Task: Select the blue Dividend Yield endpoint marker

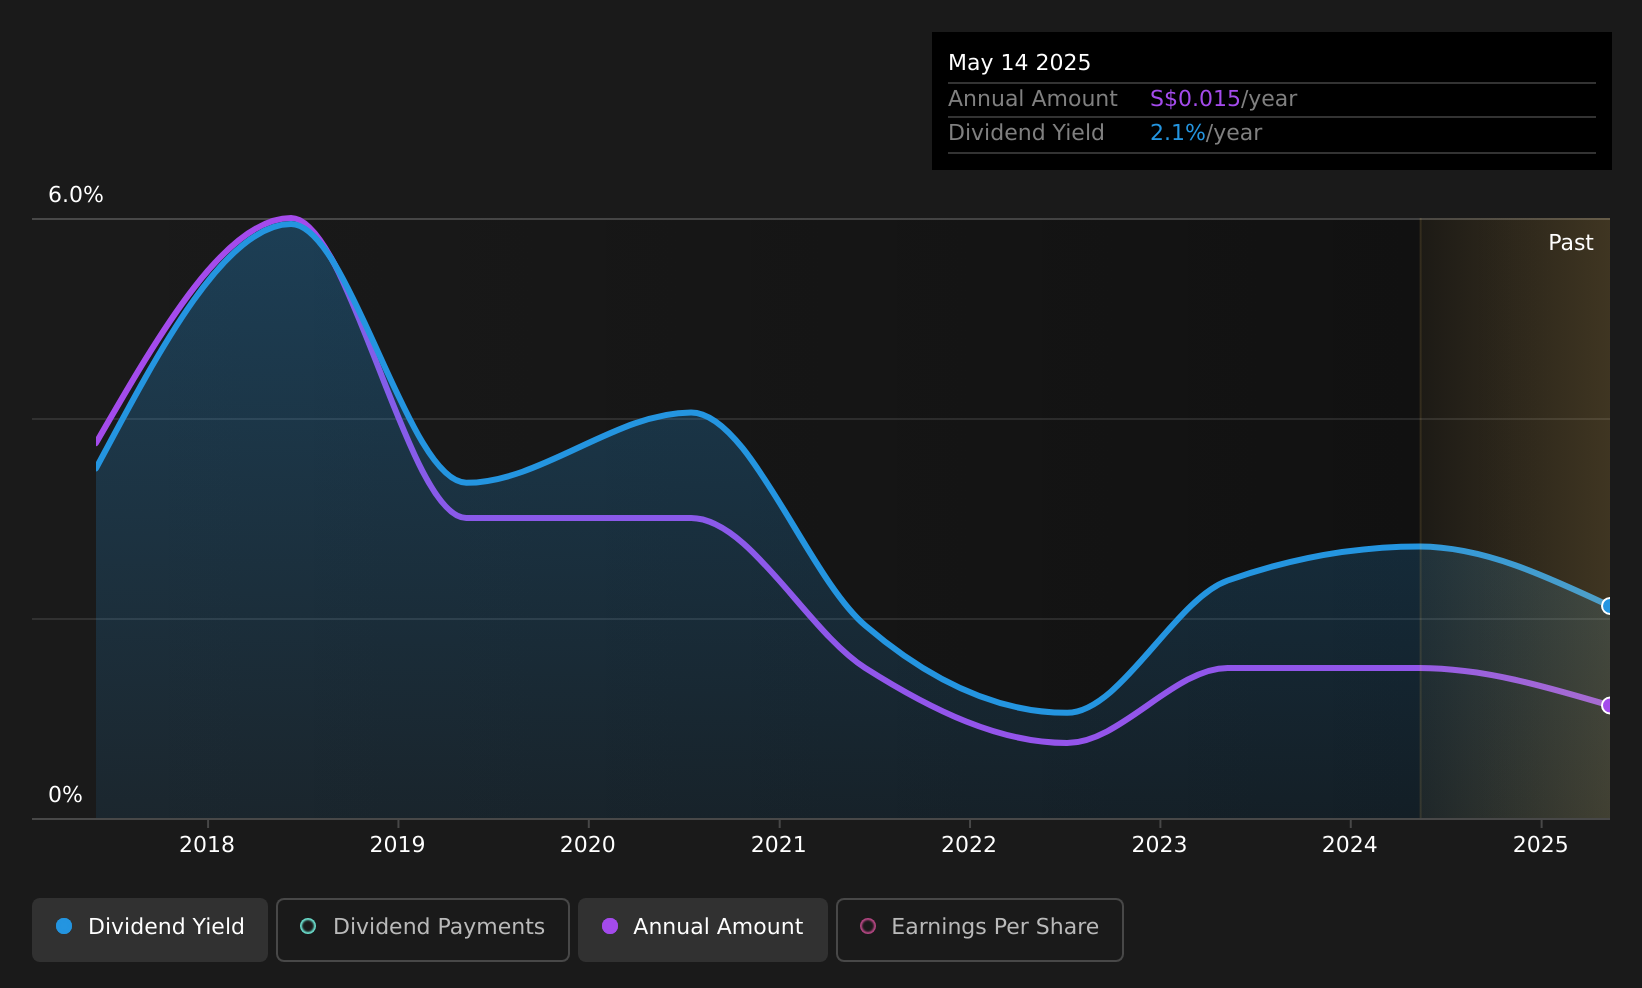Action: 1608,606
